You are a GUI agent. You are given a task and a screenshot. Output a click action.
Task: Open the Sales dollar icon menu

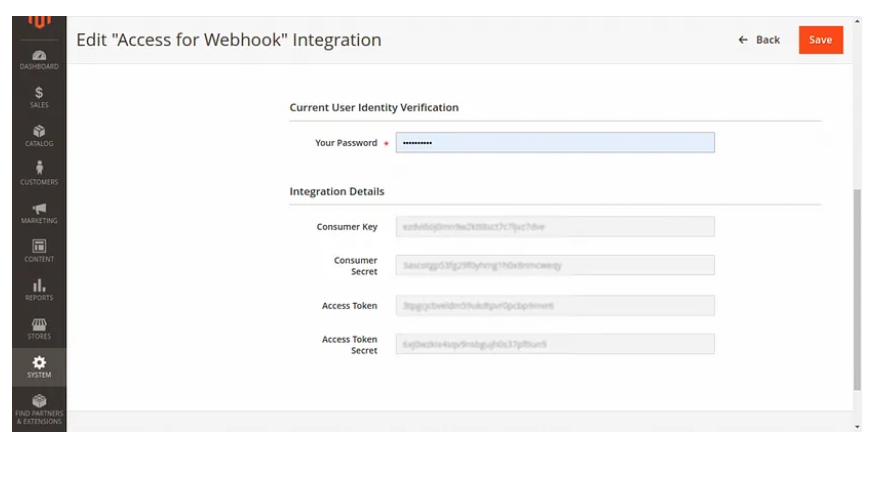(39, 97)
